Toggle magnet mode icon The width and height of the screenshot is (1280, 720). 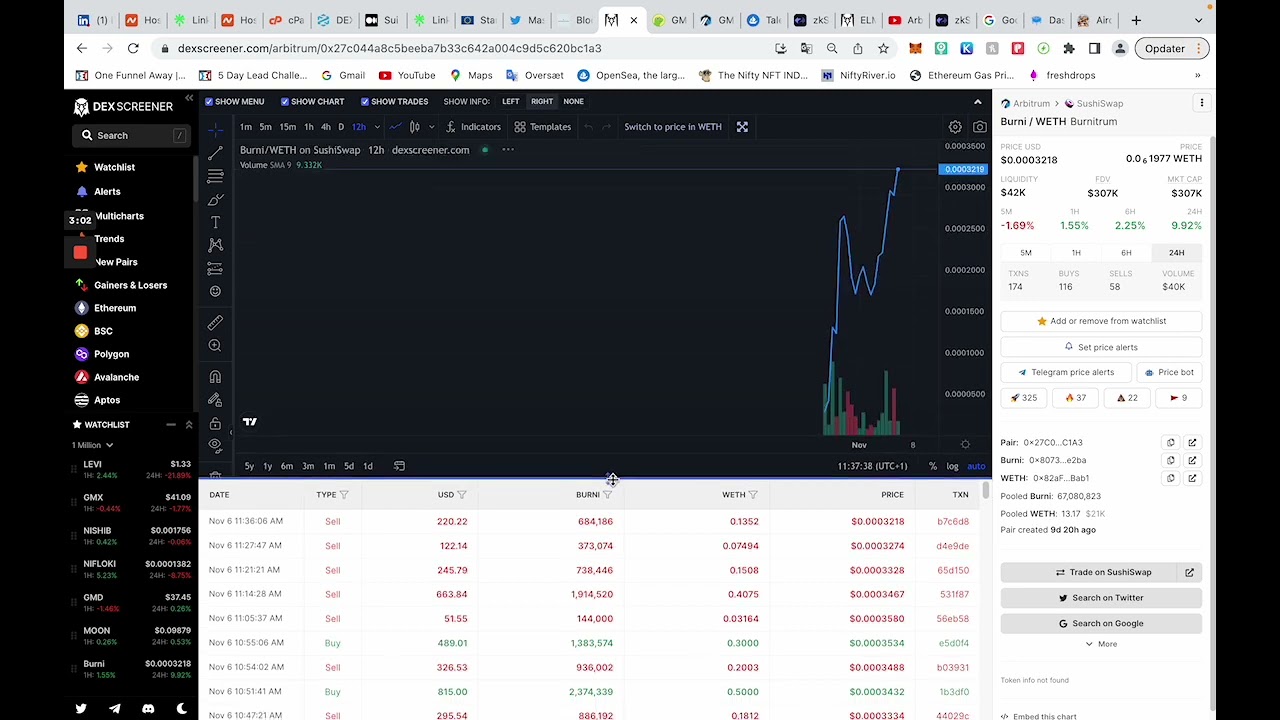click(x=215, y=377)
